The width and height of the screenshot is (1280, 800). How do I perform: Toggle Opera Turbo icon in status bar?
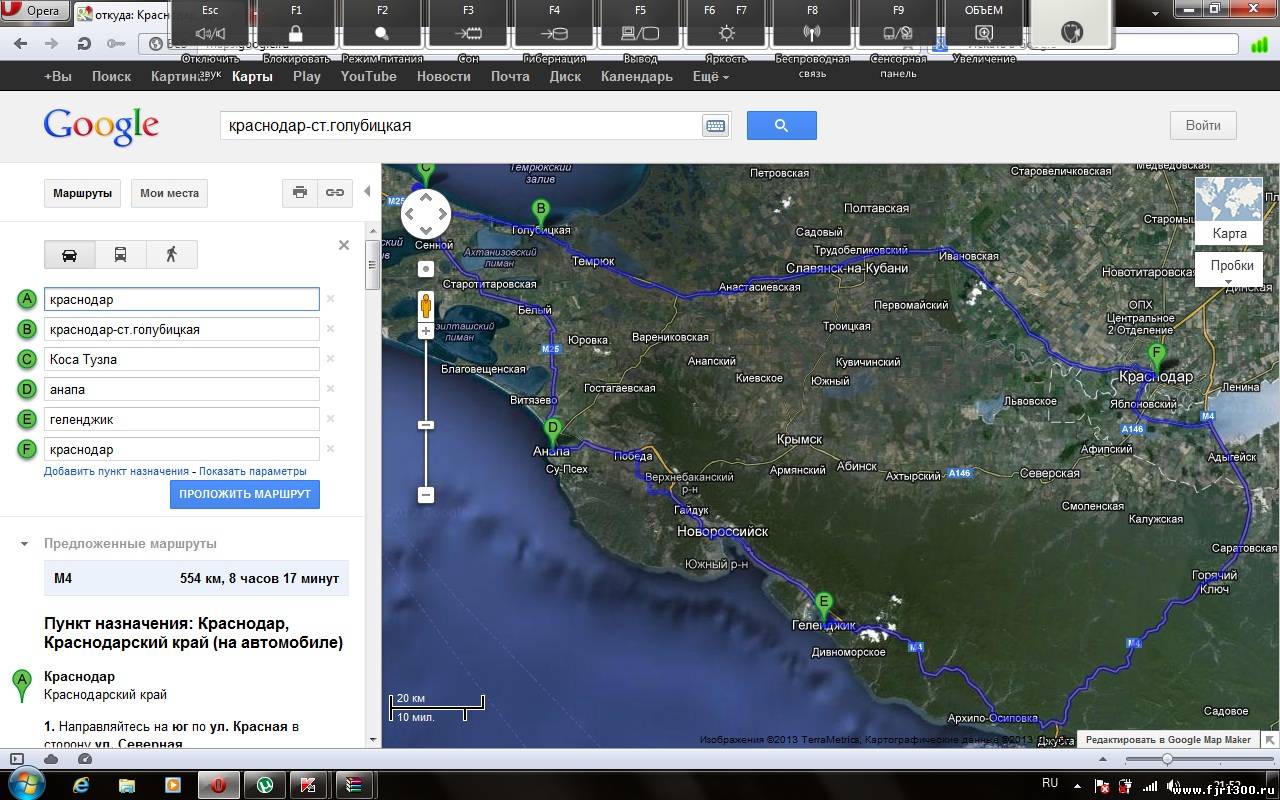[84, 759]
